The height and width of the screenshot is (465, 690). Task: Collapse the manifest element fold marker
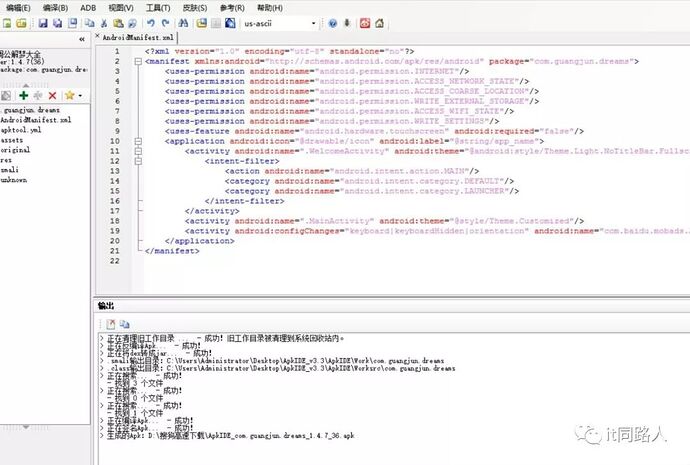click(137, 61)
